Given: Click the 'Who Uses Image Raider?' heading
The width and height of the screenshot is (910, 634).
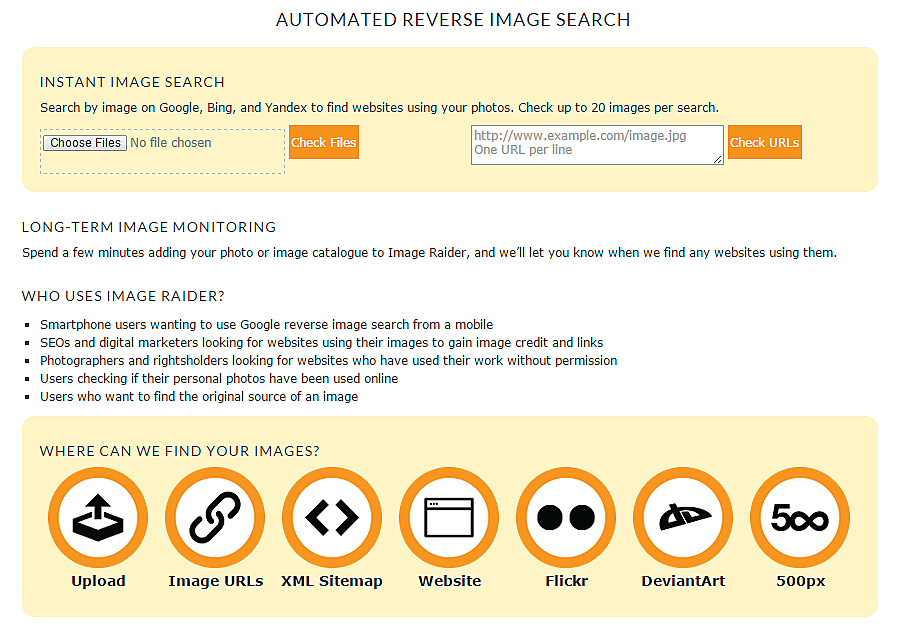Looking at the screenshot, I should tap(123, 296).
